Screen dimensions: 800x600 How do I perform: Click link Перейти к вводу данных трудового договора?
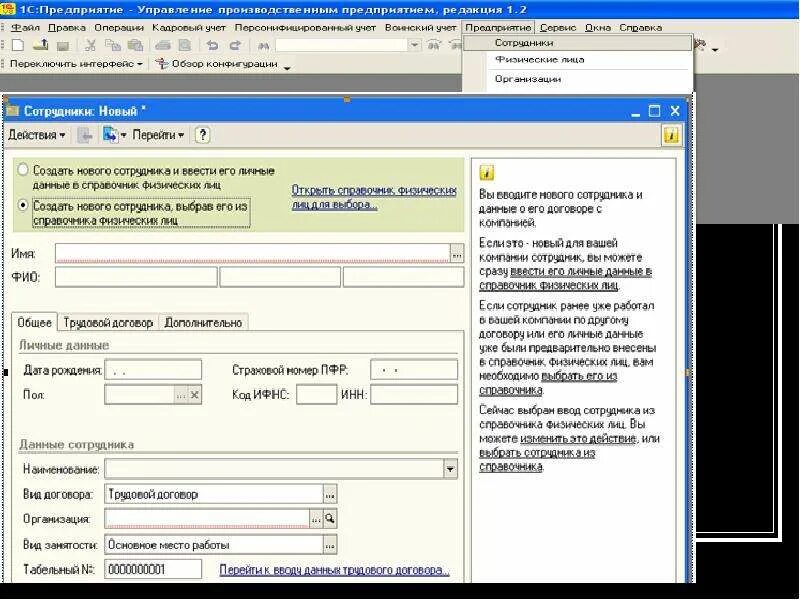(x=334, y=570)
